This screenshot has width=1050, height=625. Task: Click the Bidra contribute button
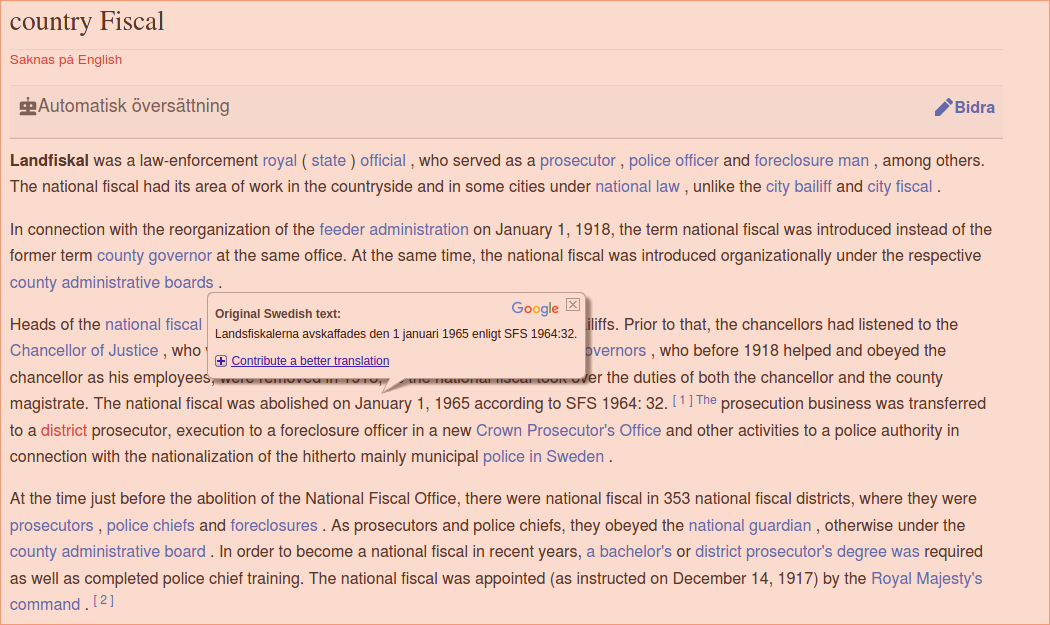[974, 108]
